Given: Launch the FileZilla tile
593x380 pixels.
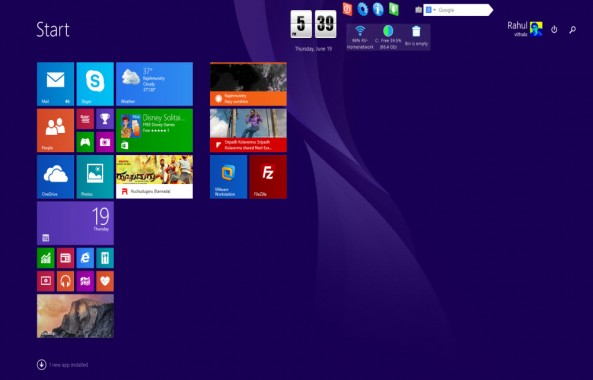Looking at the screenshot, I should (x=268, y=177).
